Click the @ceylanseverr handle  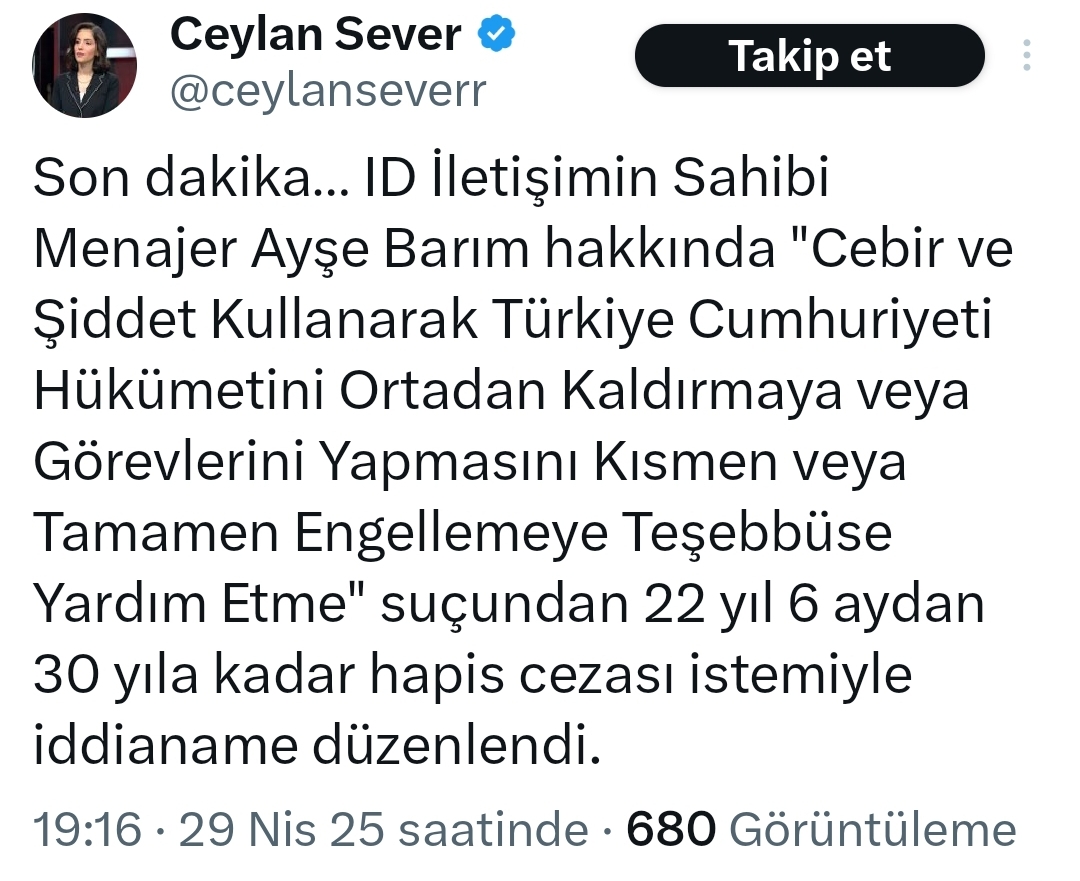[x=328, y=91]
